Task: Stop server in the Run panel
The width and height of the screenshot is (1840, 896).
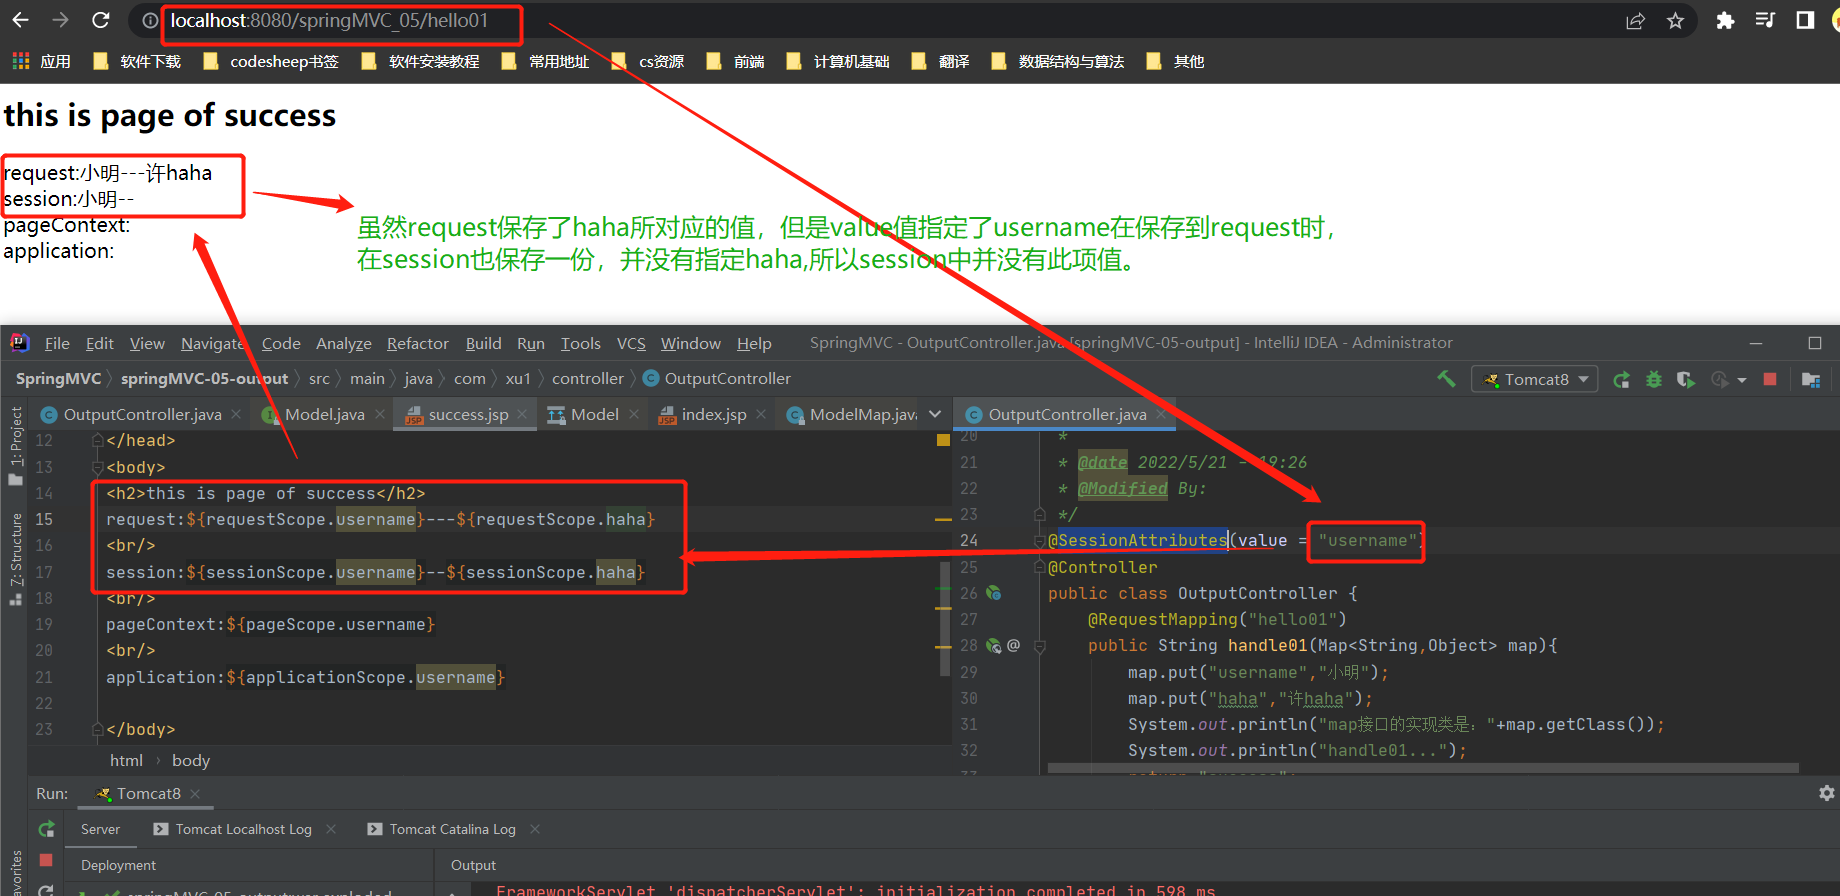Action: pyautogui.click(x=46, y=860)
